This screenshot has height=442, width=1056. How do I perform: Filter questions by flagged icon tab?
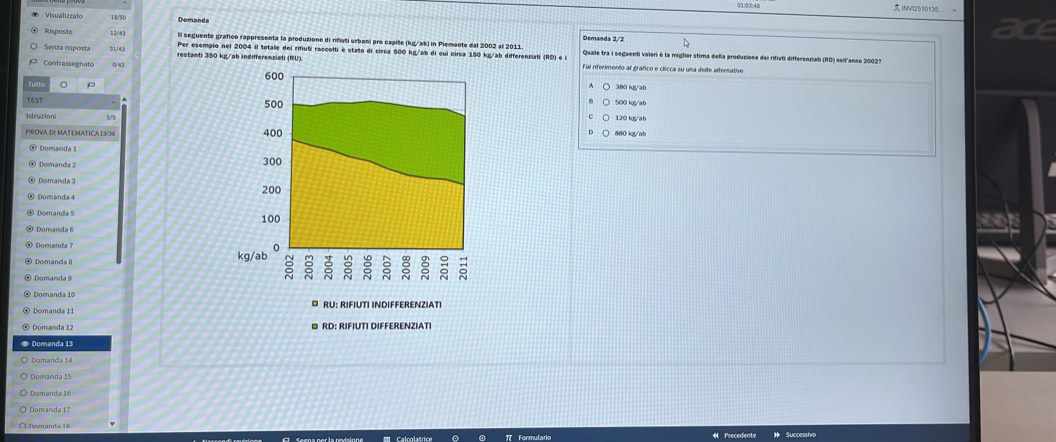click(x=91, y=85)
